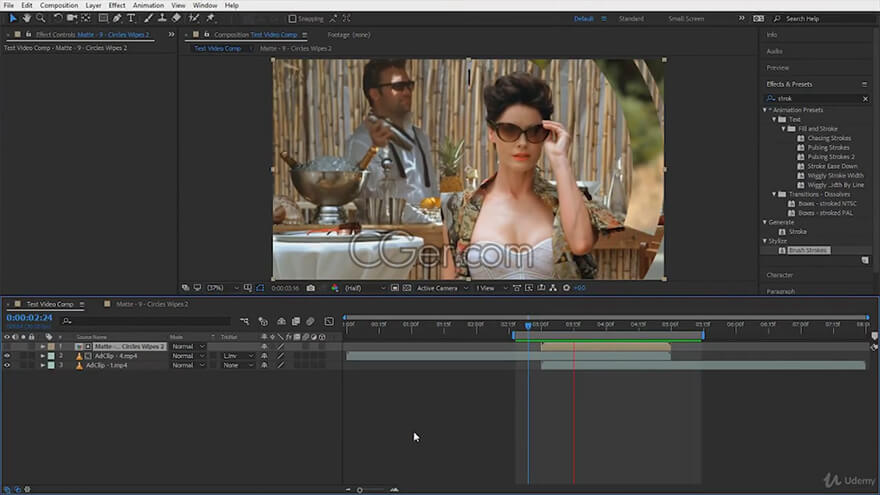
Task: Select the Hand tool
Action: 26,19
